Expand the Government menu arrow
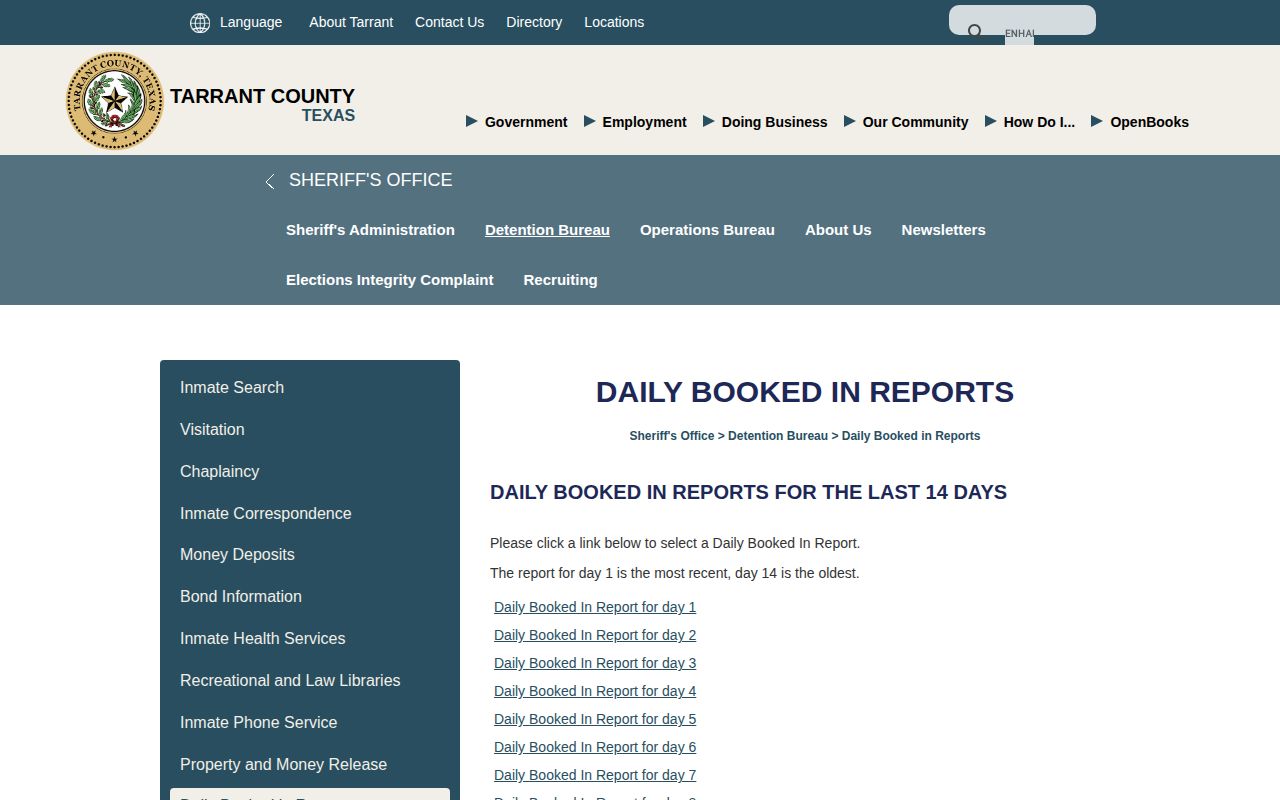This screenshot has width=1280, height=800. tap(471, 121)
